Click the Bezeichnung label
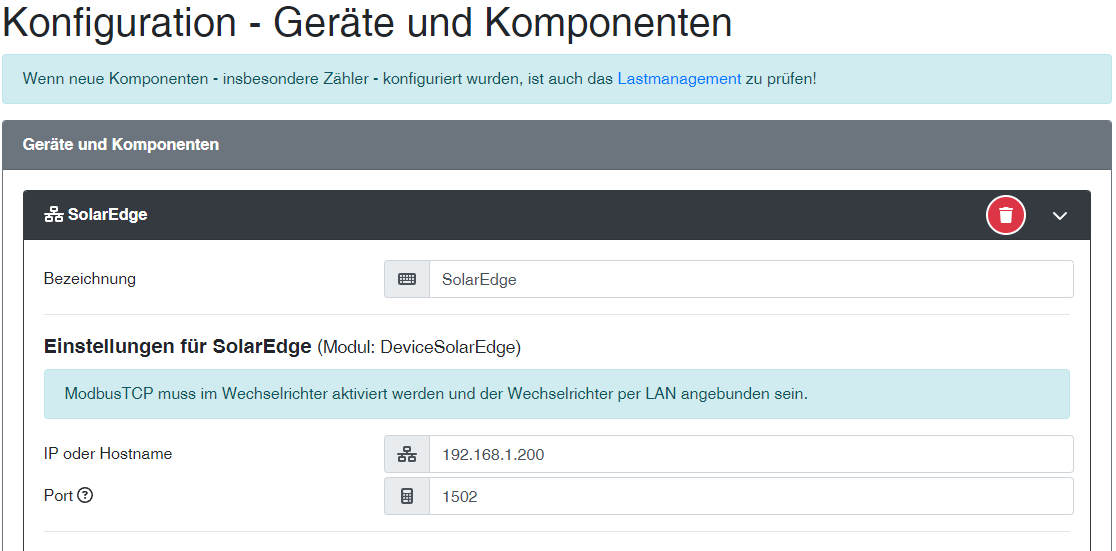The width and height of the screenshot is (1116, 551). (x=90, y=279)
